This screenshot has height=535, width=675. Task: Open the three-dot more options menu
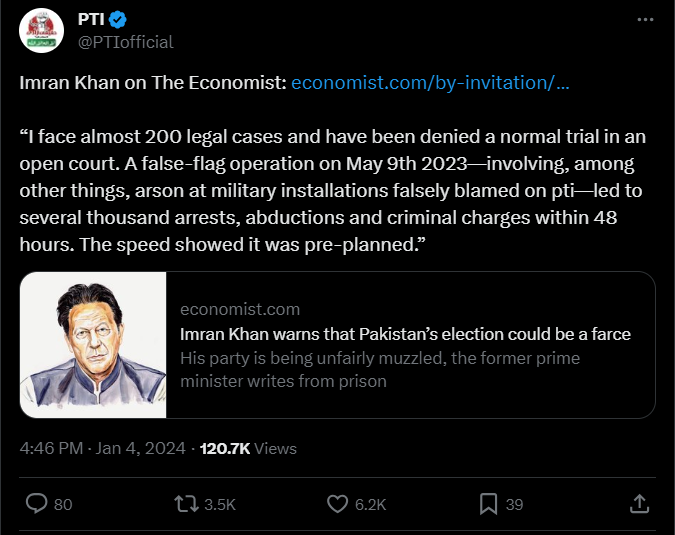[646, 21]
